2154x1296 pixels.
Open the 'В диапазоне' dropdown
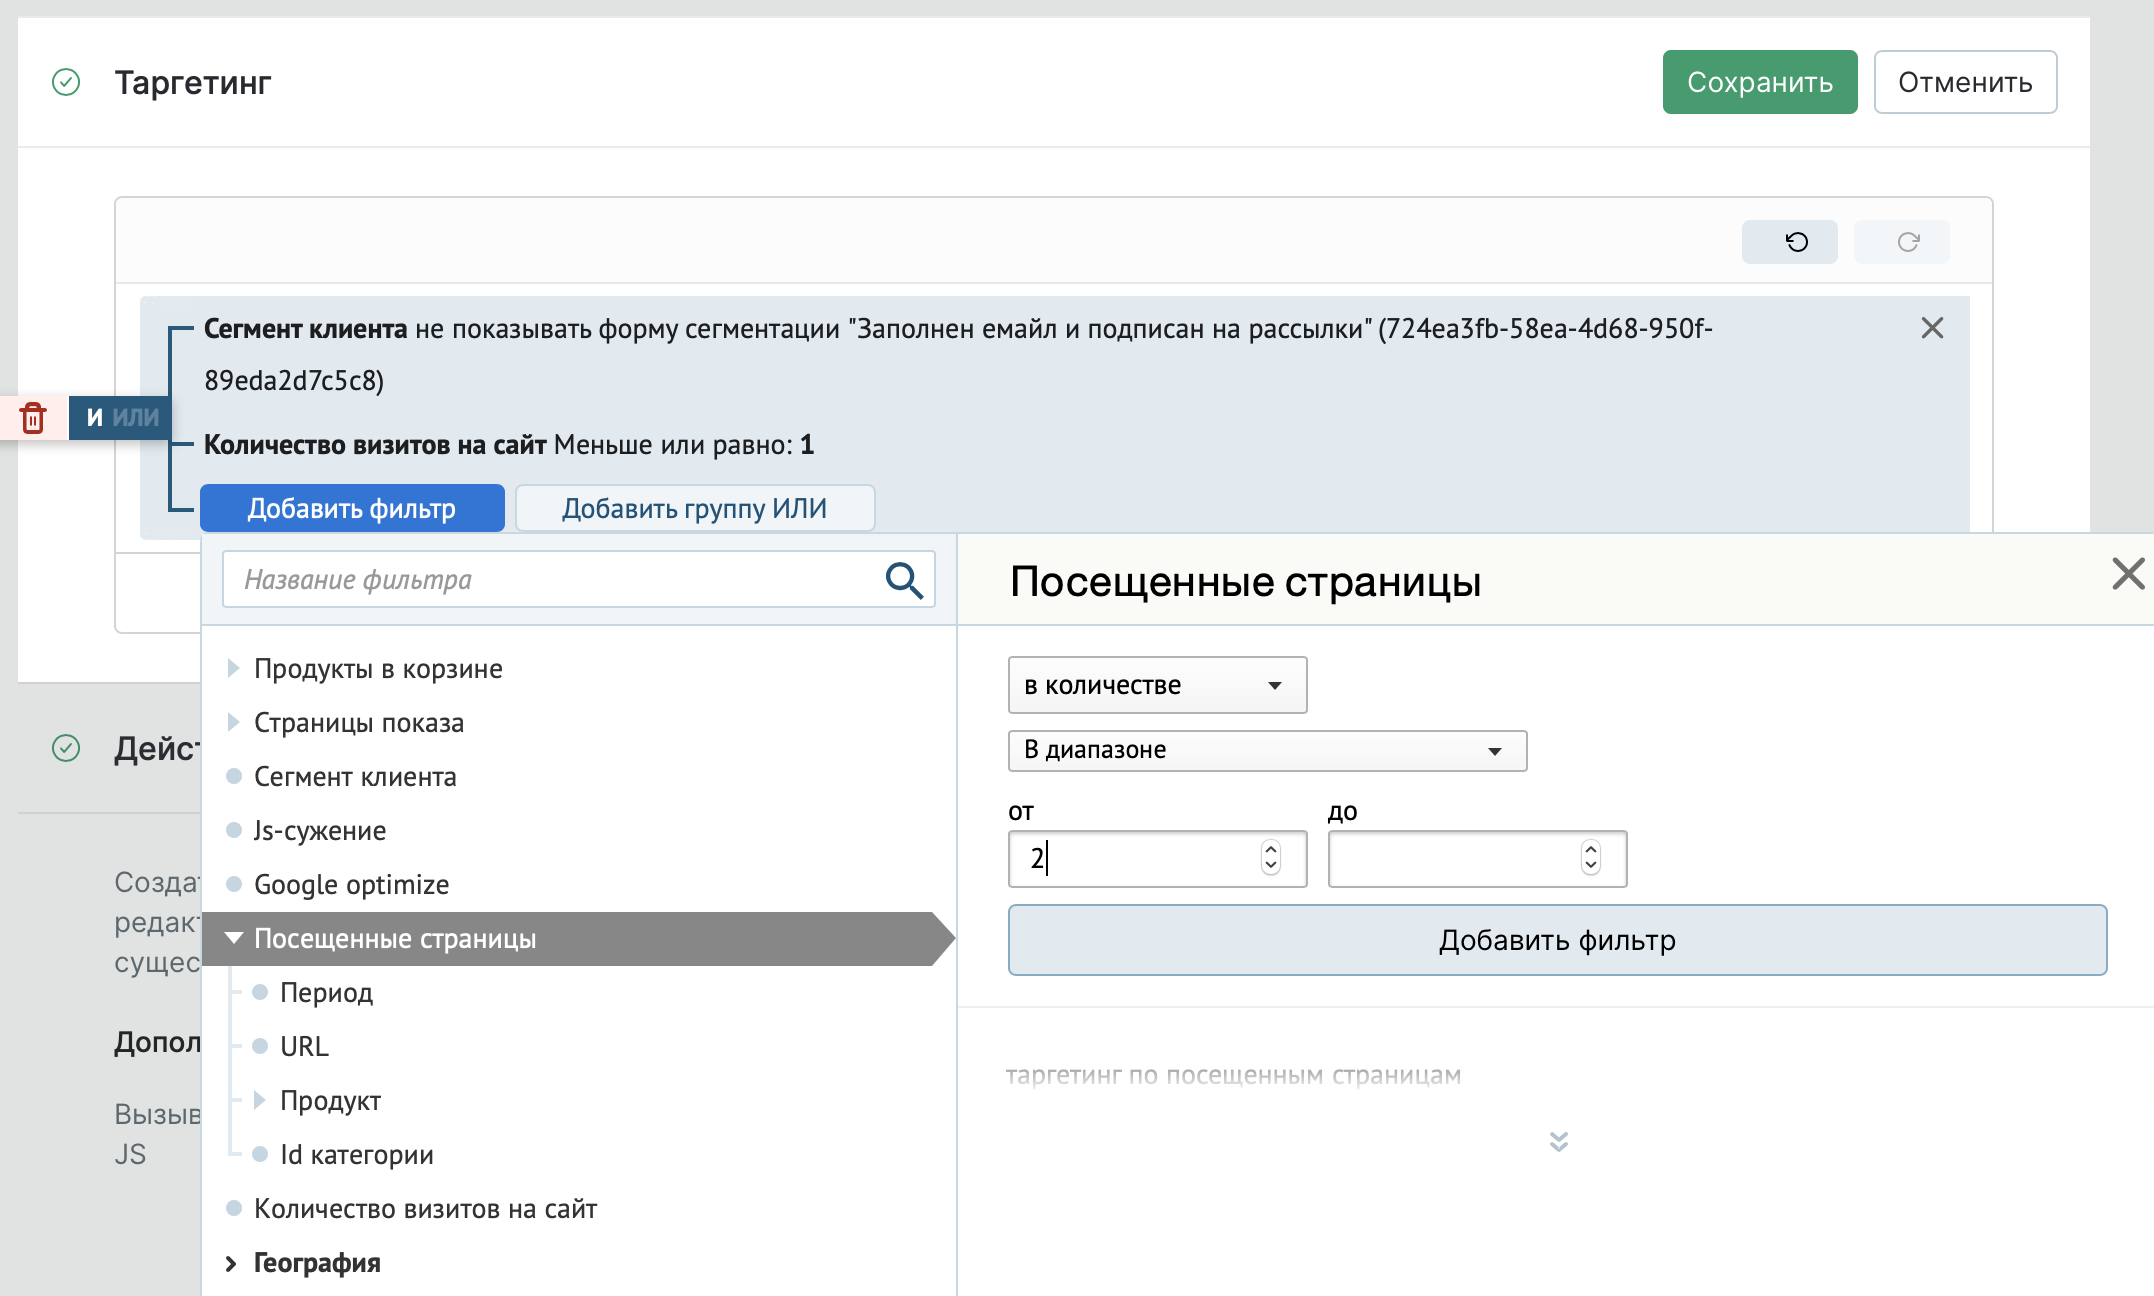tap(1267, 750)
